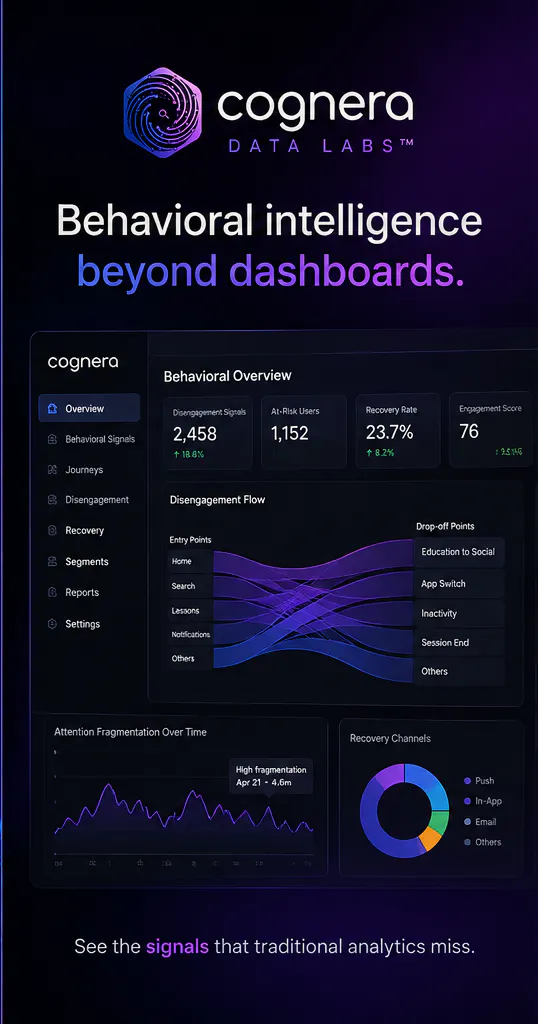The height and width of the screenshot is (1024, 538).
Task: Select the Disengagement Signals 2,458 card
Action: (208, 432)
